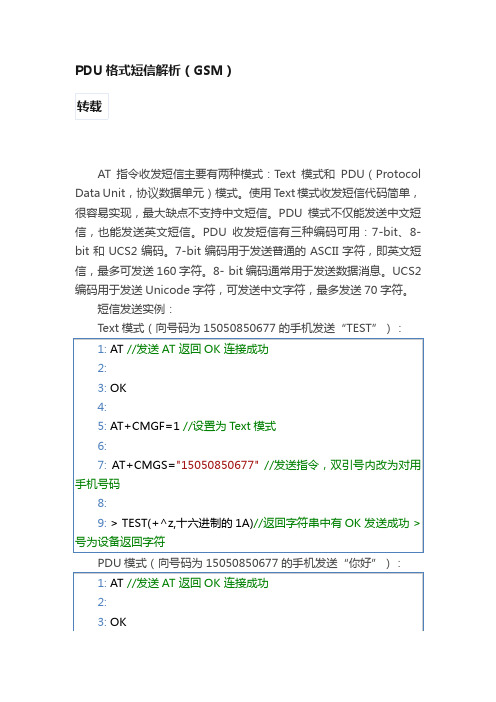Click the Text 模式 example caption line
This screenshot has width=496, height=702.
[x=249, y=328]
